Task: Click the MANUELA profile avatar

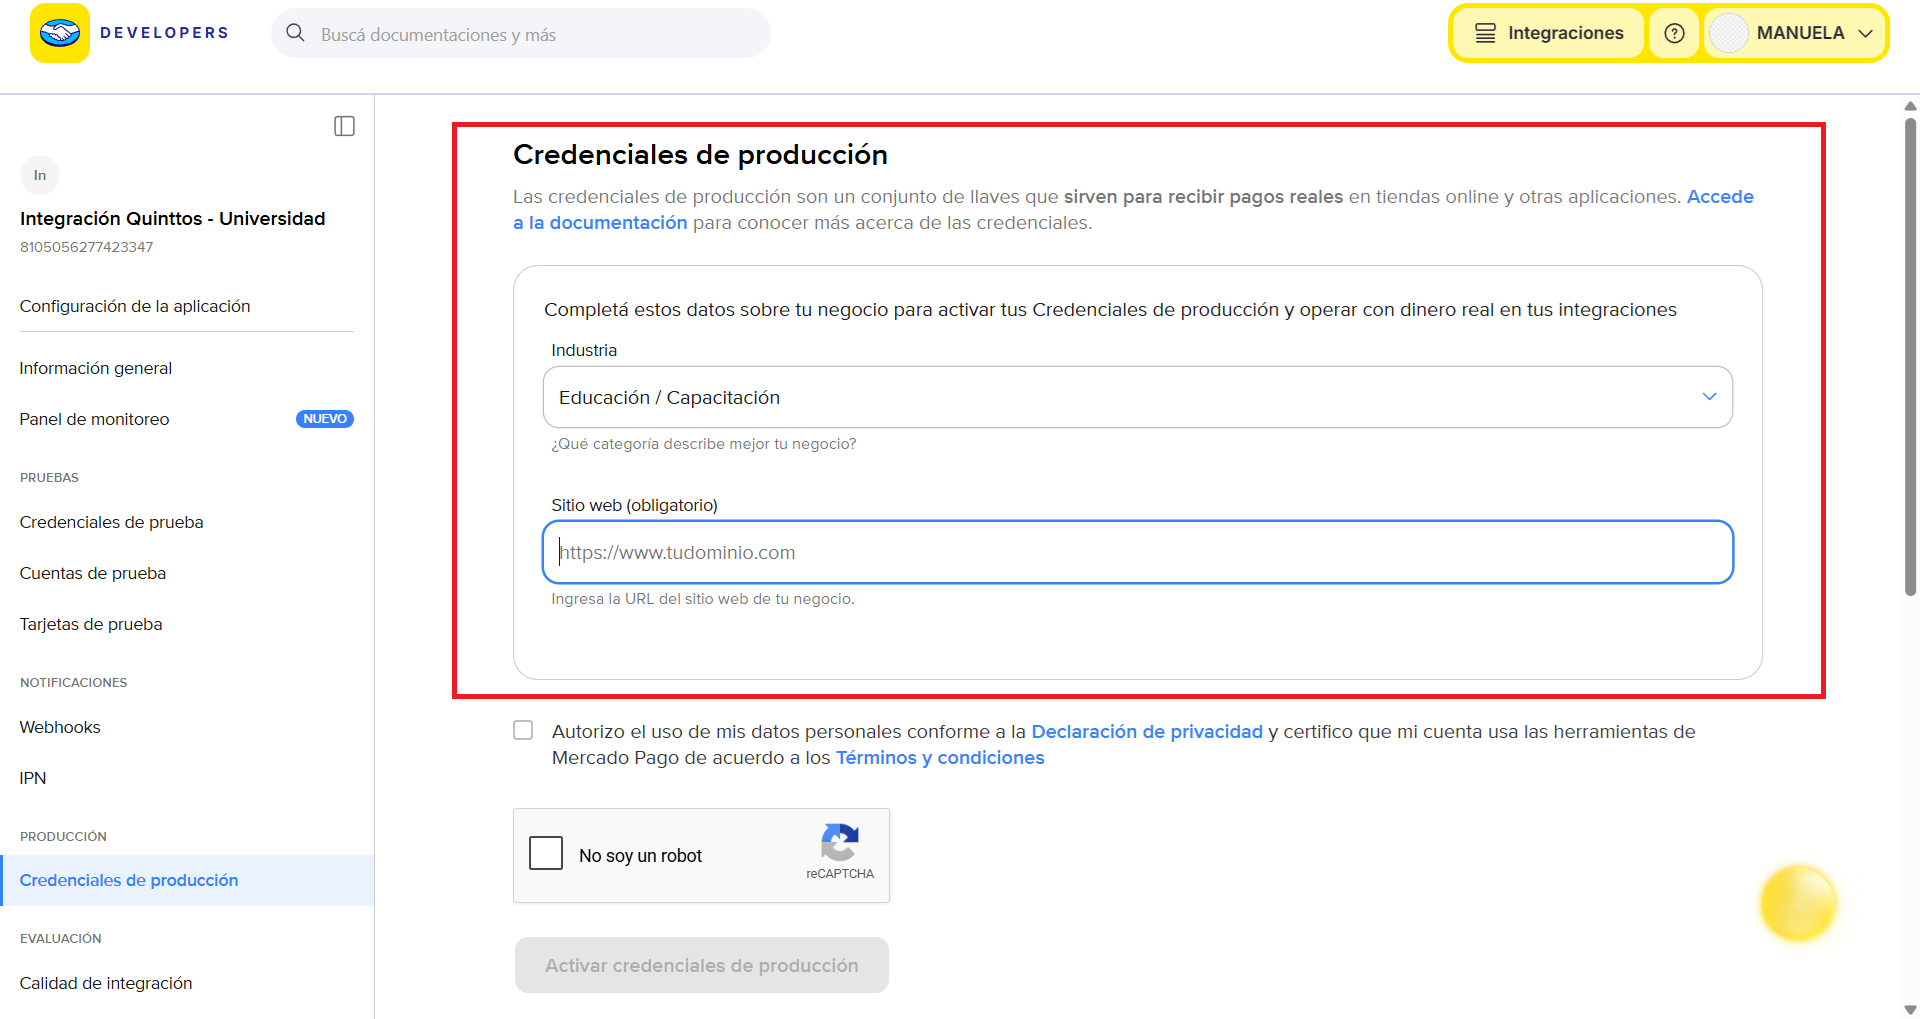Action: (1728, 33)
